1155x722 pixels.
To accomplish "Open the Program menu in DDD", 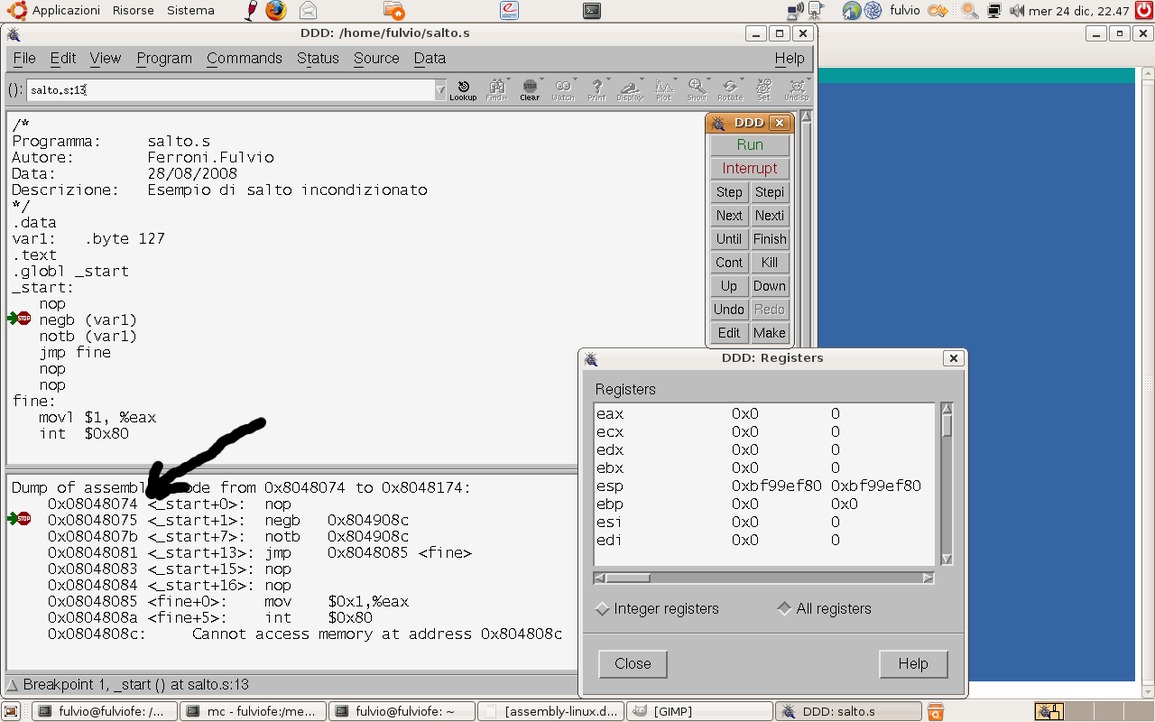I will (164, 58).
